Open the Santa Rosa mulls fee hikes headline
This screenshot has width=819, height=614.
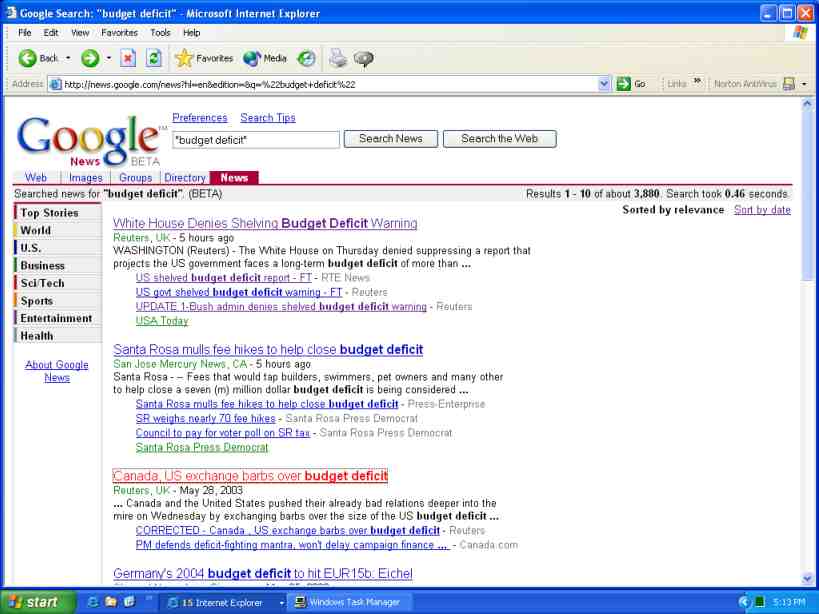click(267, 349)
